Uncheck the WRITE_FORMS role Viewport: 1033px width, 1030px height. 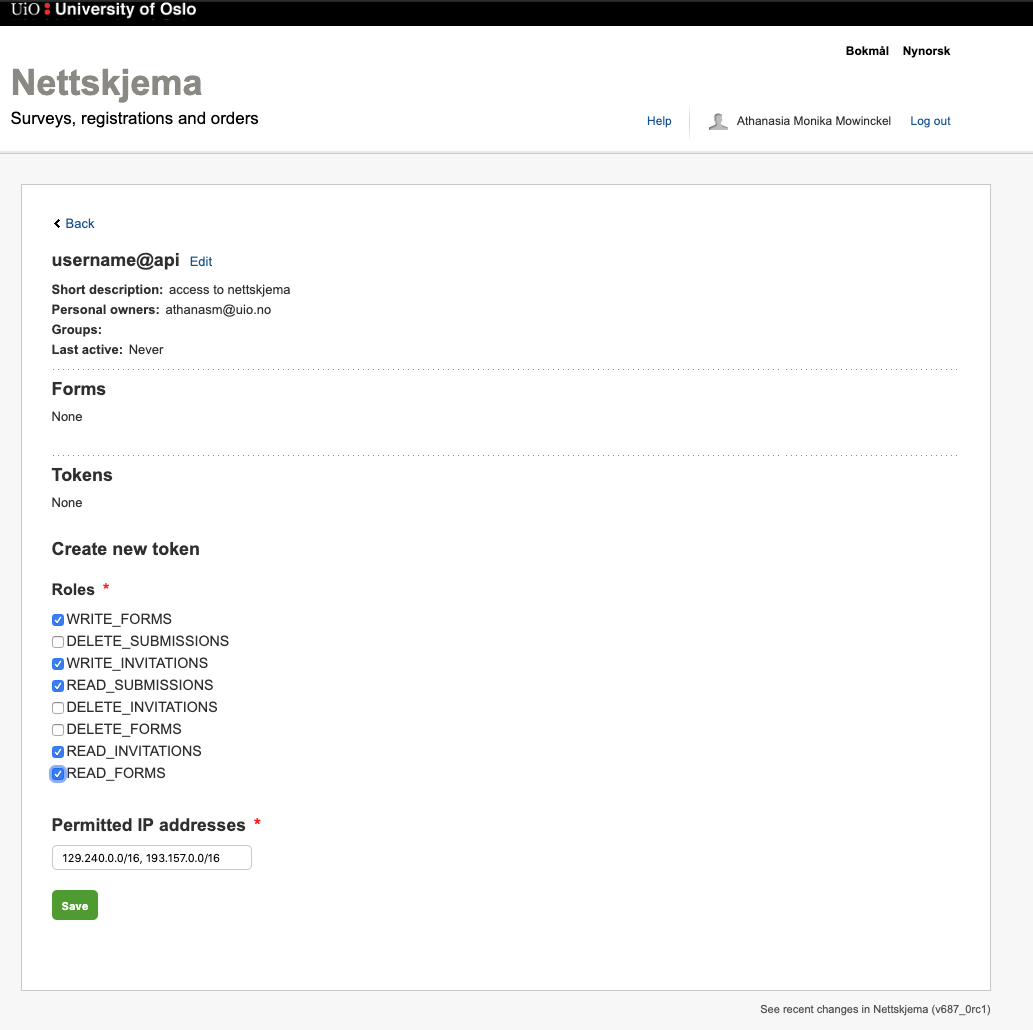58,620
